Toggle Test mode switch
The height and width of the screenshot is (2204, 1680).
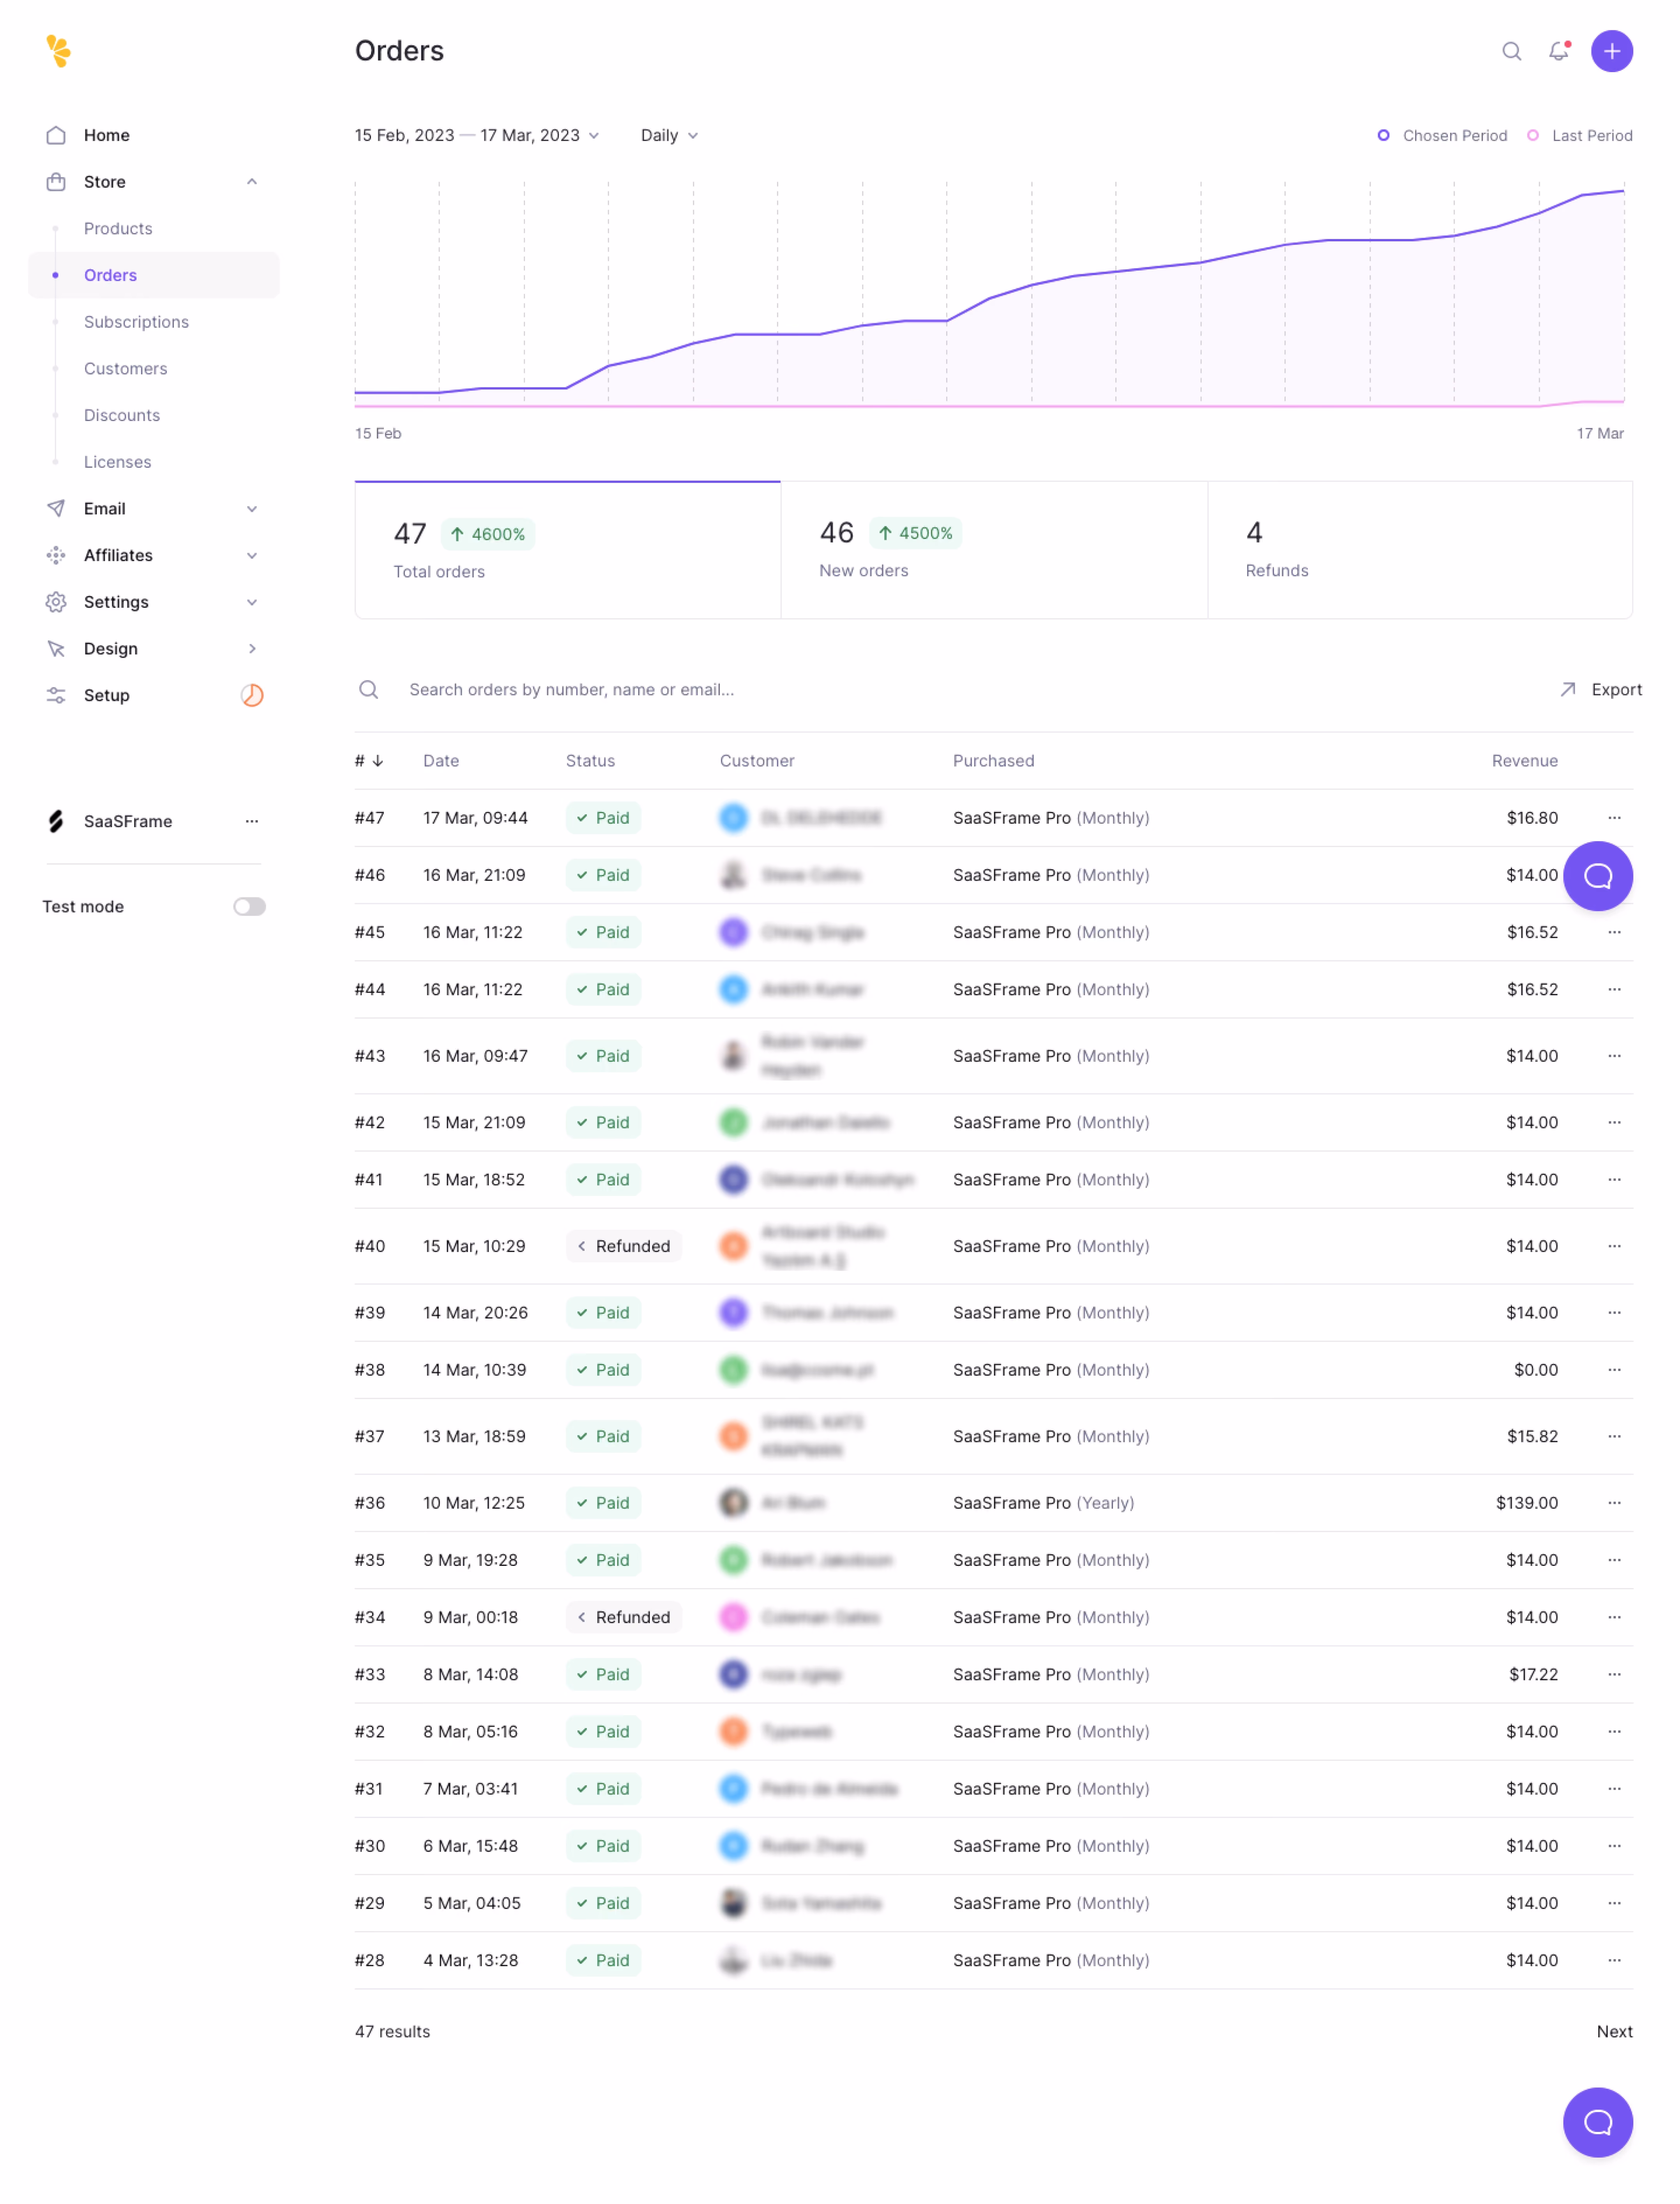[x=249, y=907]
